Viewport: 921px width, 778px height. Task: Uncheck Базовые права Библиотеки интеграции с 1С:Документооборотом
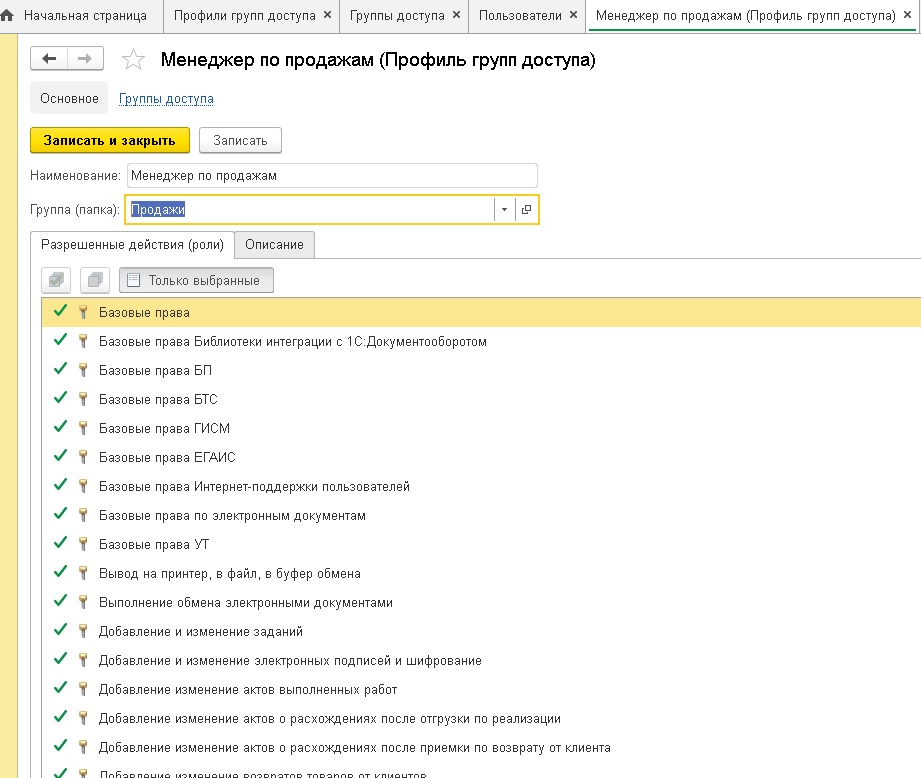[60, 340]
